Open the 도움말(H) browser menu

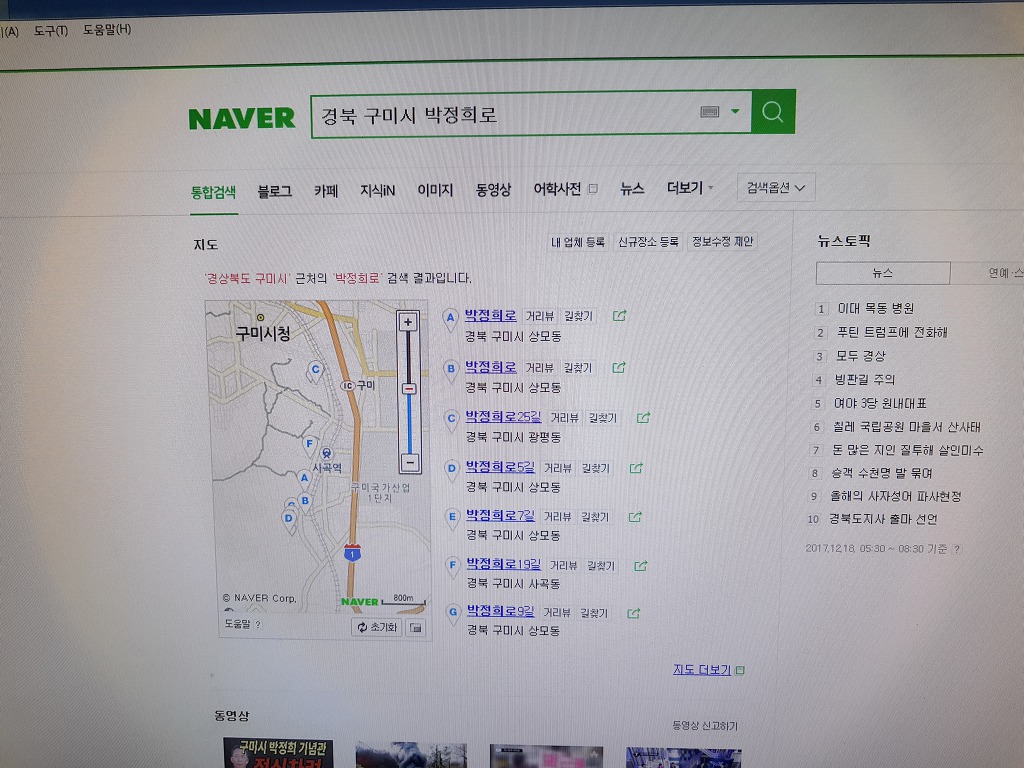click(x=107, y=29)
